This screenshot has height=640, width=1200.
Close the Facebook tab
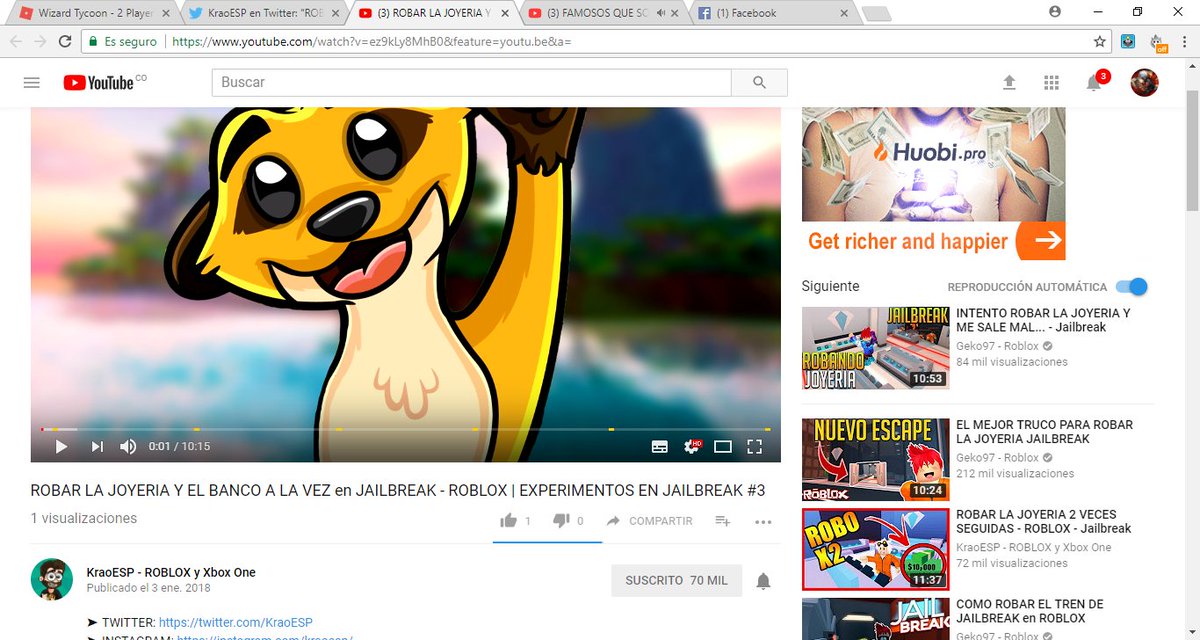pos(845,14)
